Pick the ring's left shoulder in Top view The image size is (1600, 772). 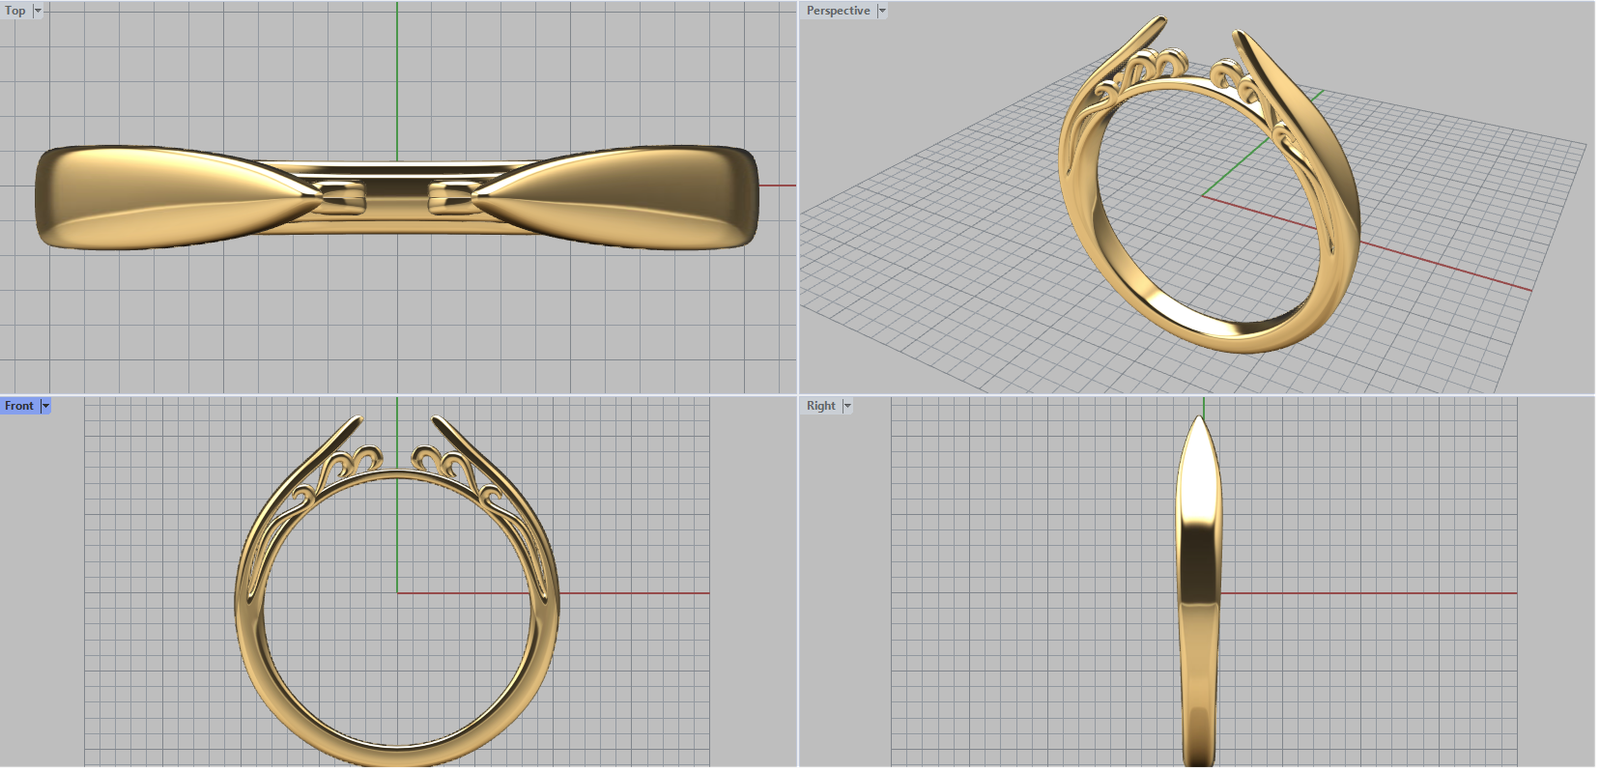click(140, 196)
